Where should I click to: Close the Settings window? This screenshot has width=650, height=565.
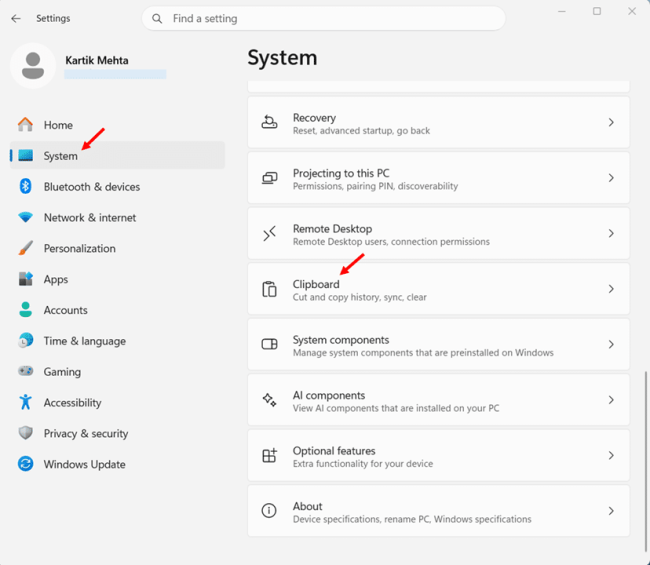pos(632,11)
